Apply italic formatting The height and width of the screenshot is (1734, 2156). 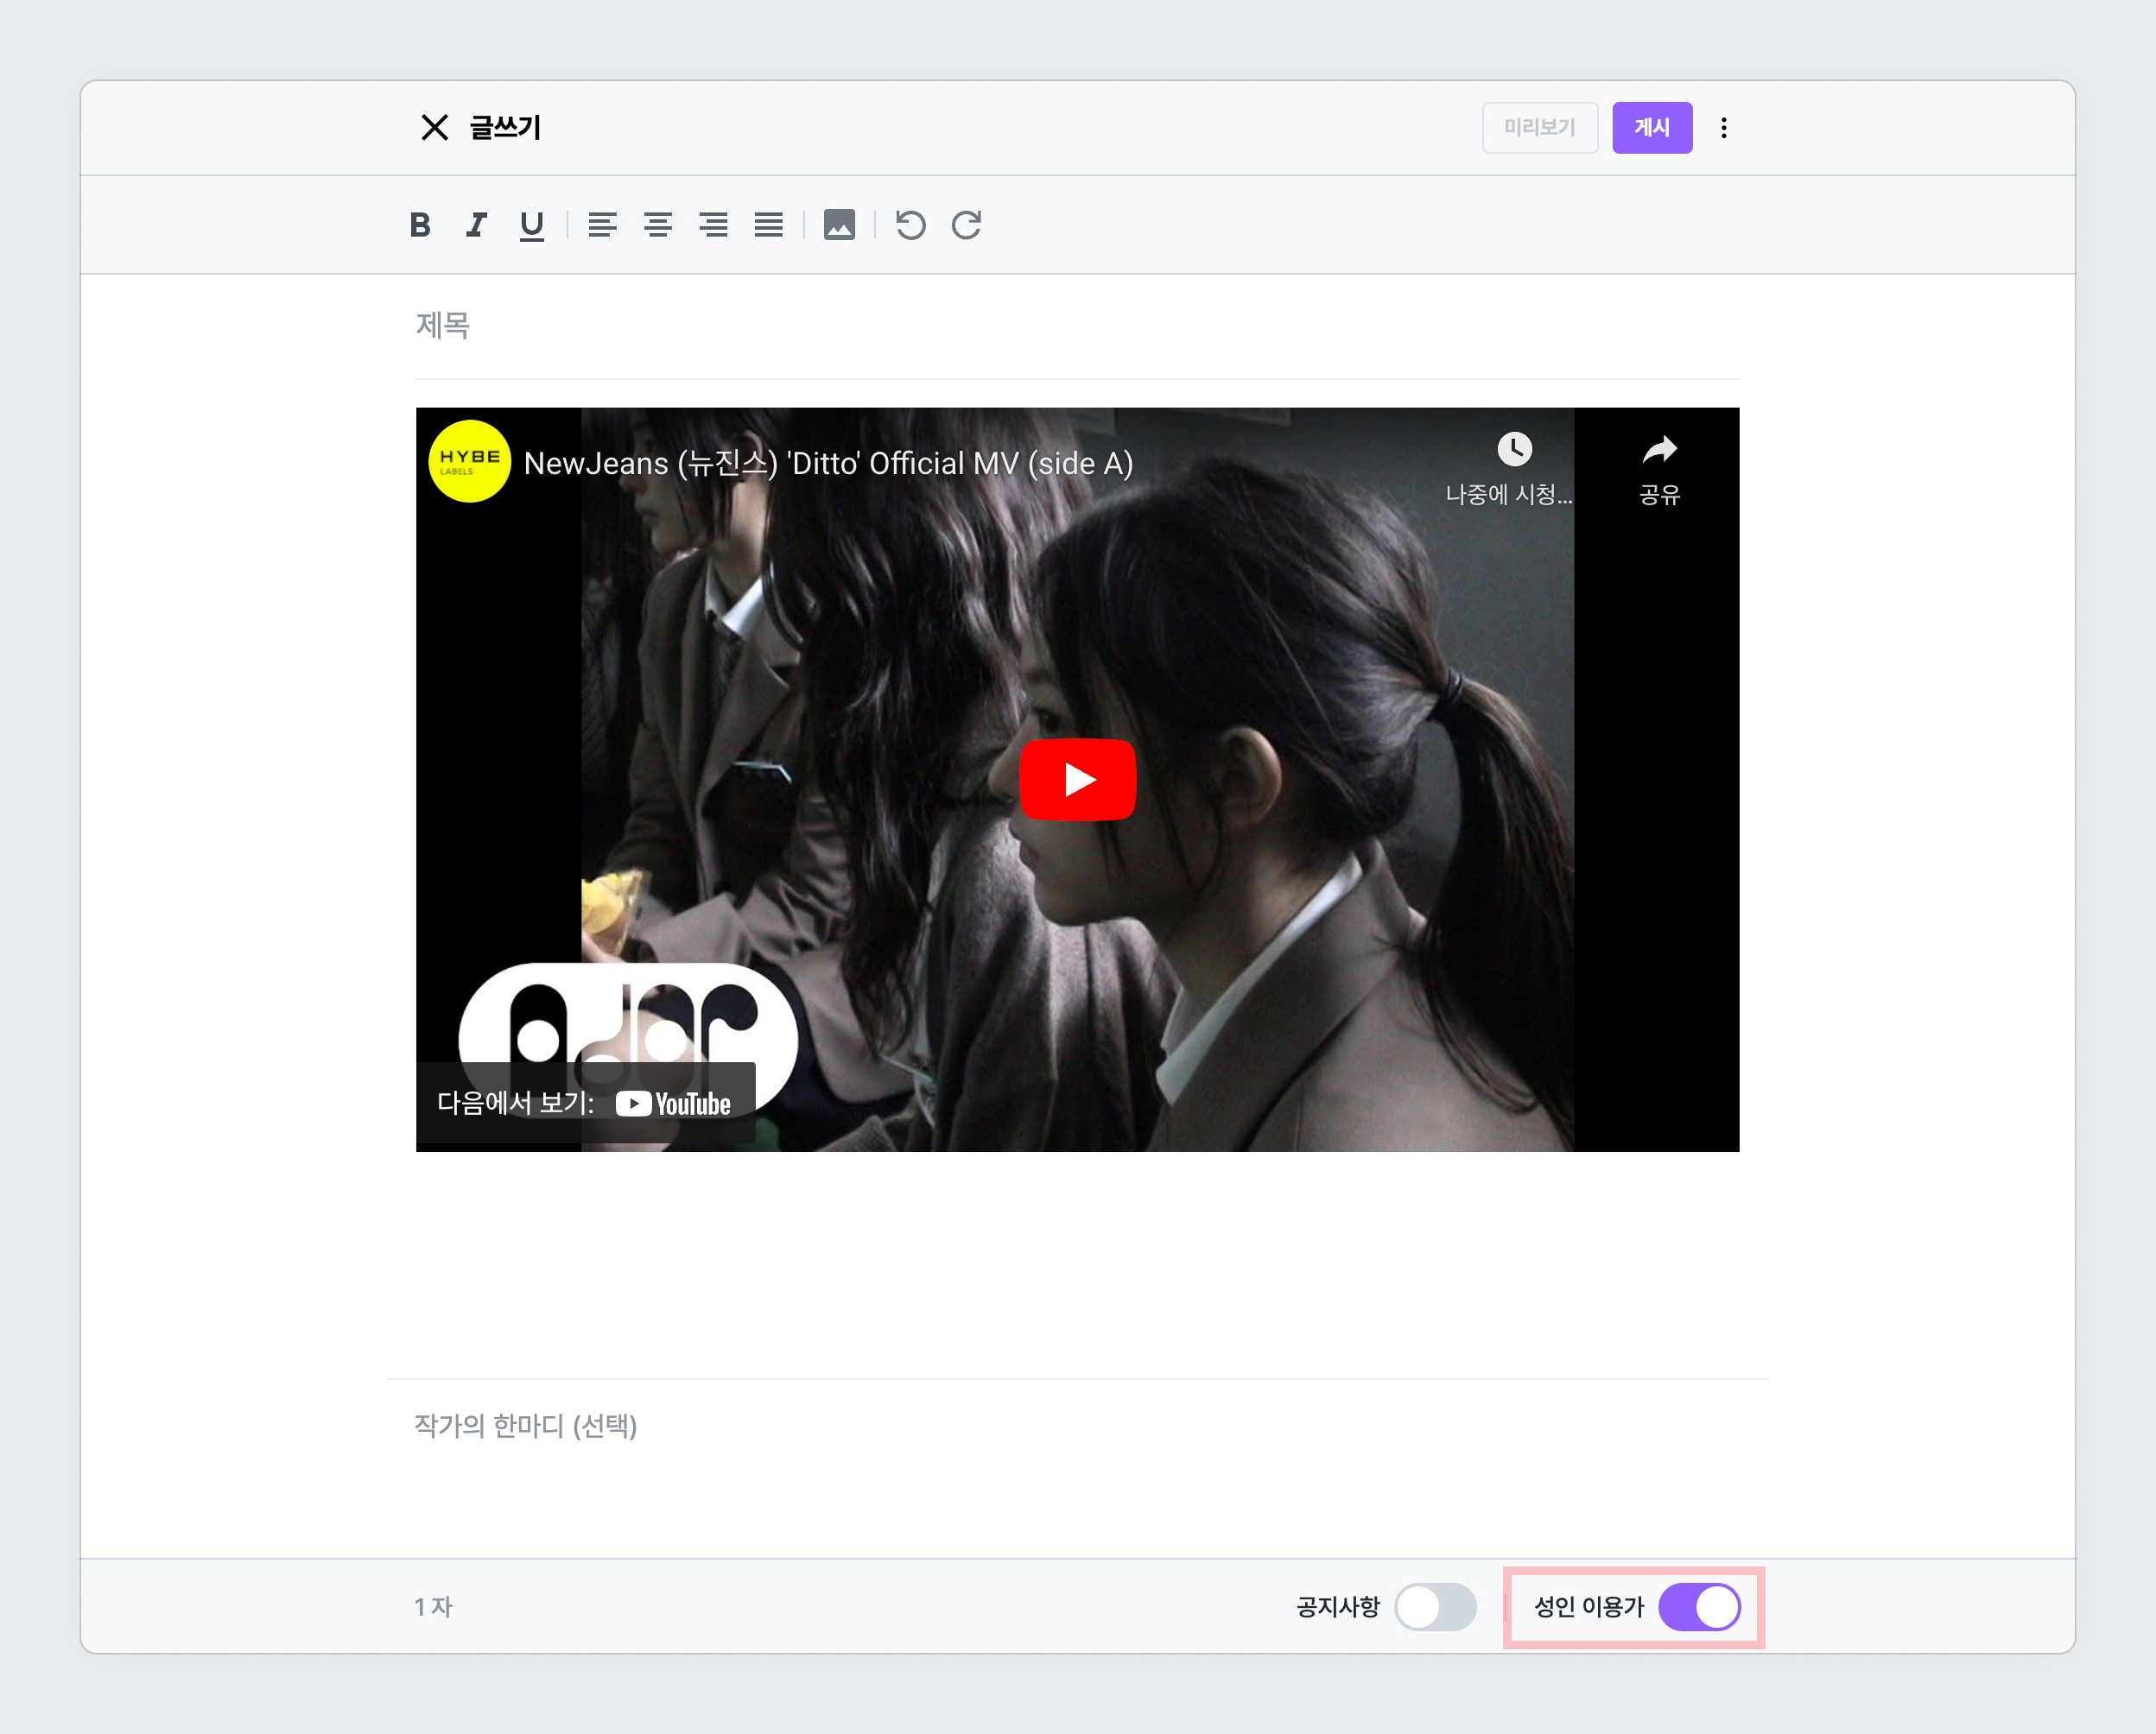476,225
